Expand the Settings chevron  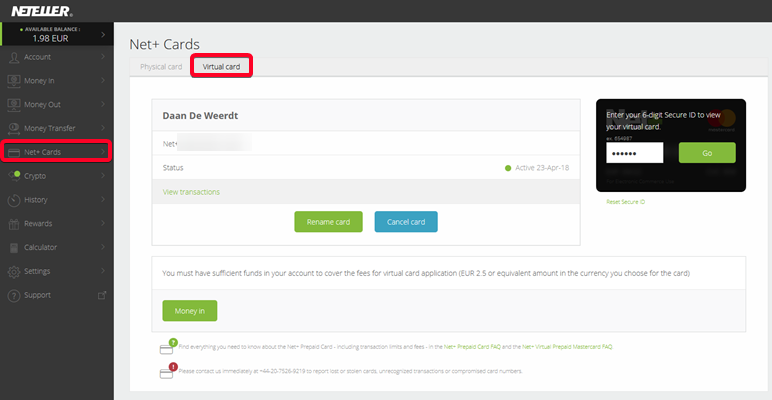click(x=103, y=271)
